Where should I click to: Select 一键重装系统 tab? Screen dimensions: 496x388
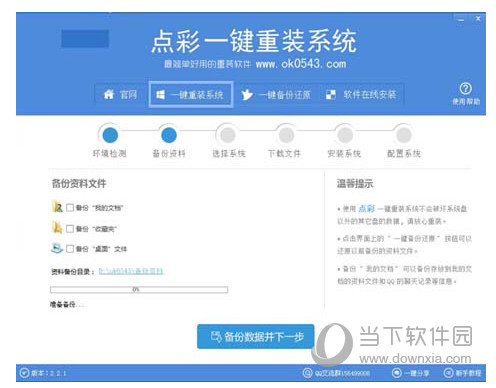pos(191,95)
